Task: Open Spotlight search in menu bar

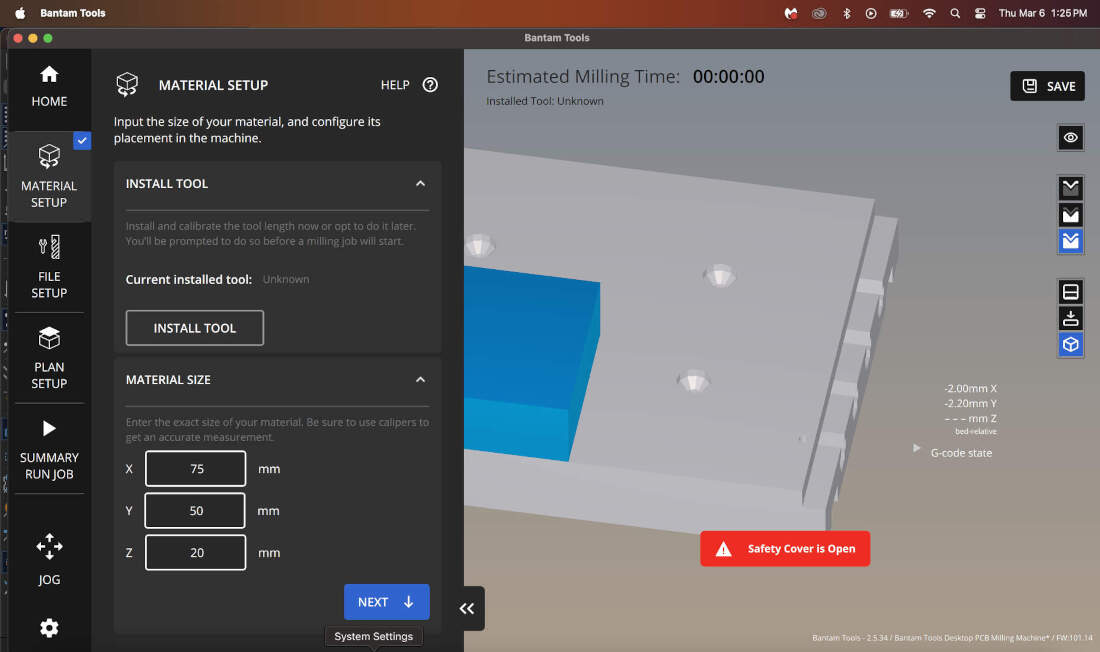Action: click(x=955, y=13)
